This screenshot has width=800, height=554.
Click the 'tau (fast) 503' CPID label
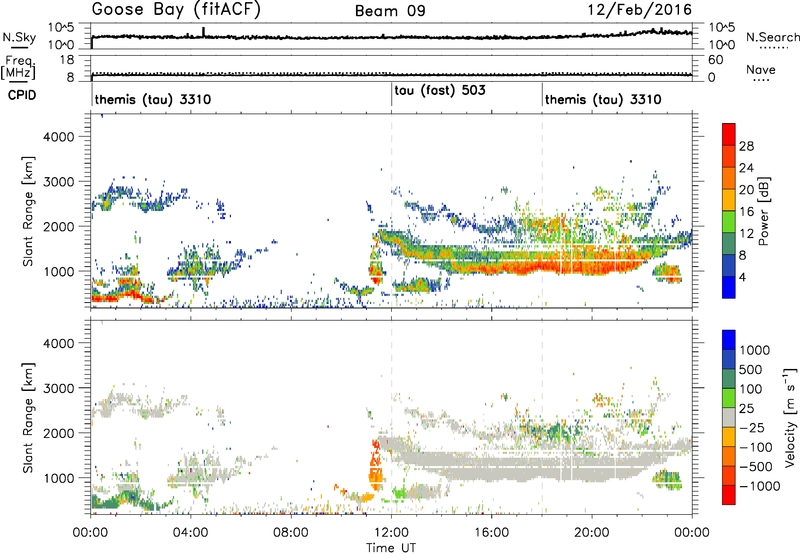coord(440,90)
